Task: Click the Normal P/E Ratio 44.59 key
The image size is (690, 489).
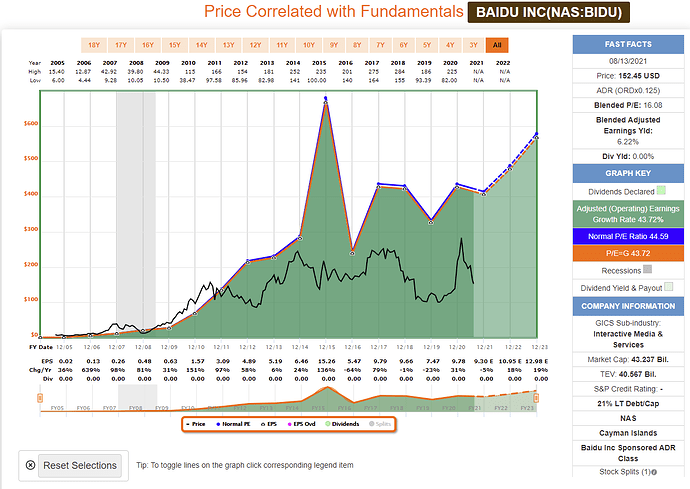Action: (x=628, y=236)
